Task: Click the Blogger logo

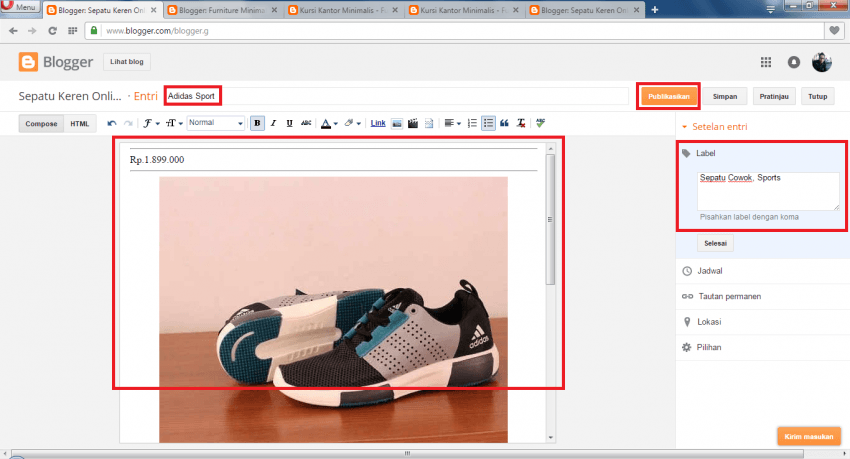Action: (x=56, y=62)
